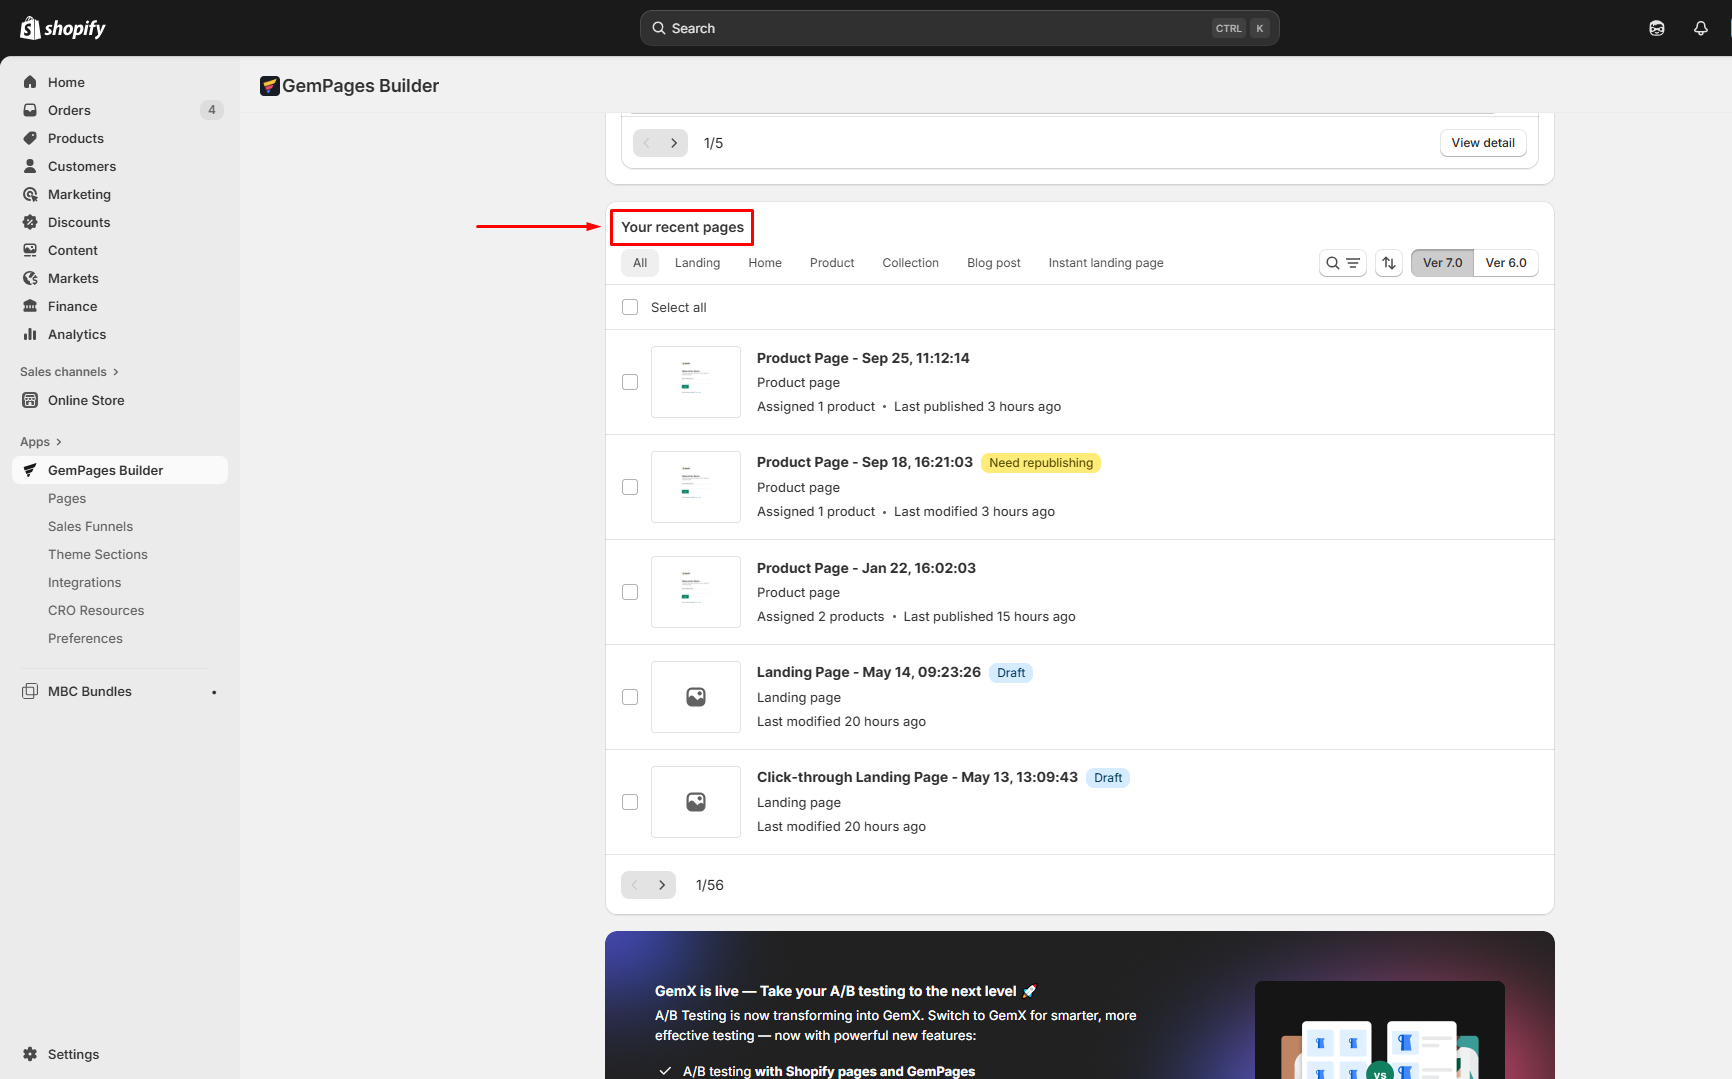Tick checkbox for Product Page Sep 25
Screen dimensions: 1732x1079
[630, 382]
